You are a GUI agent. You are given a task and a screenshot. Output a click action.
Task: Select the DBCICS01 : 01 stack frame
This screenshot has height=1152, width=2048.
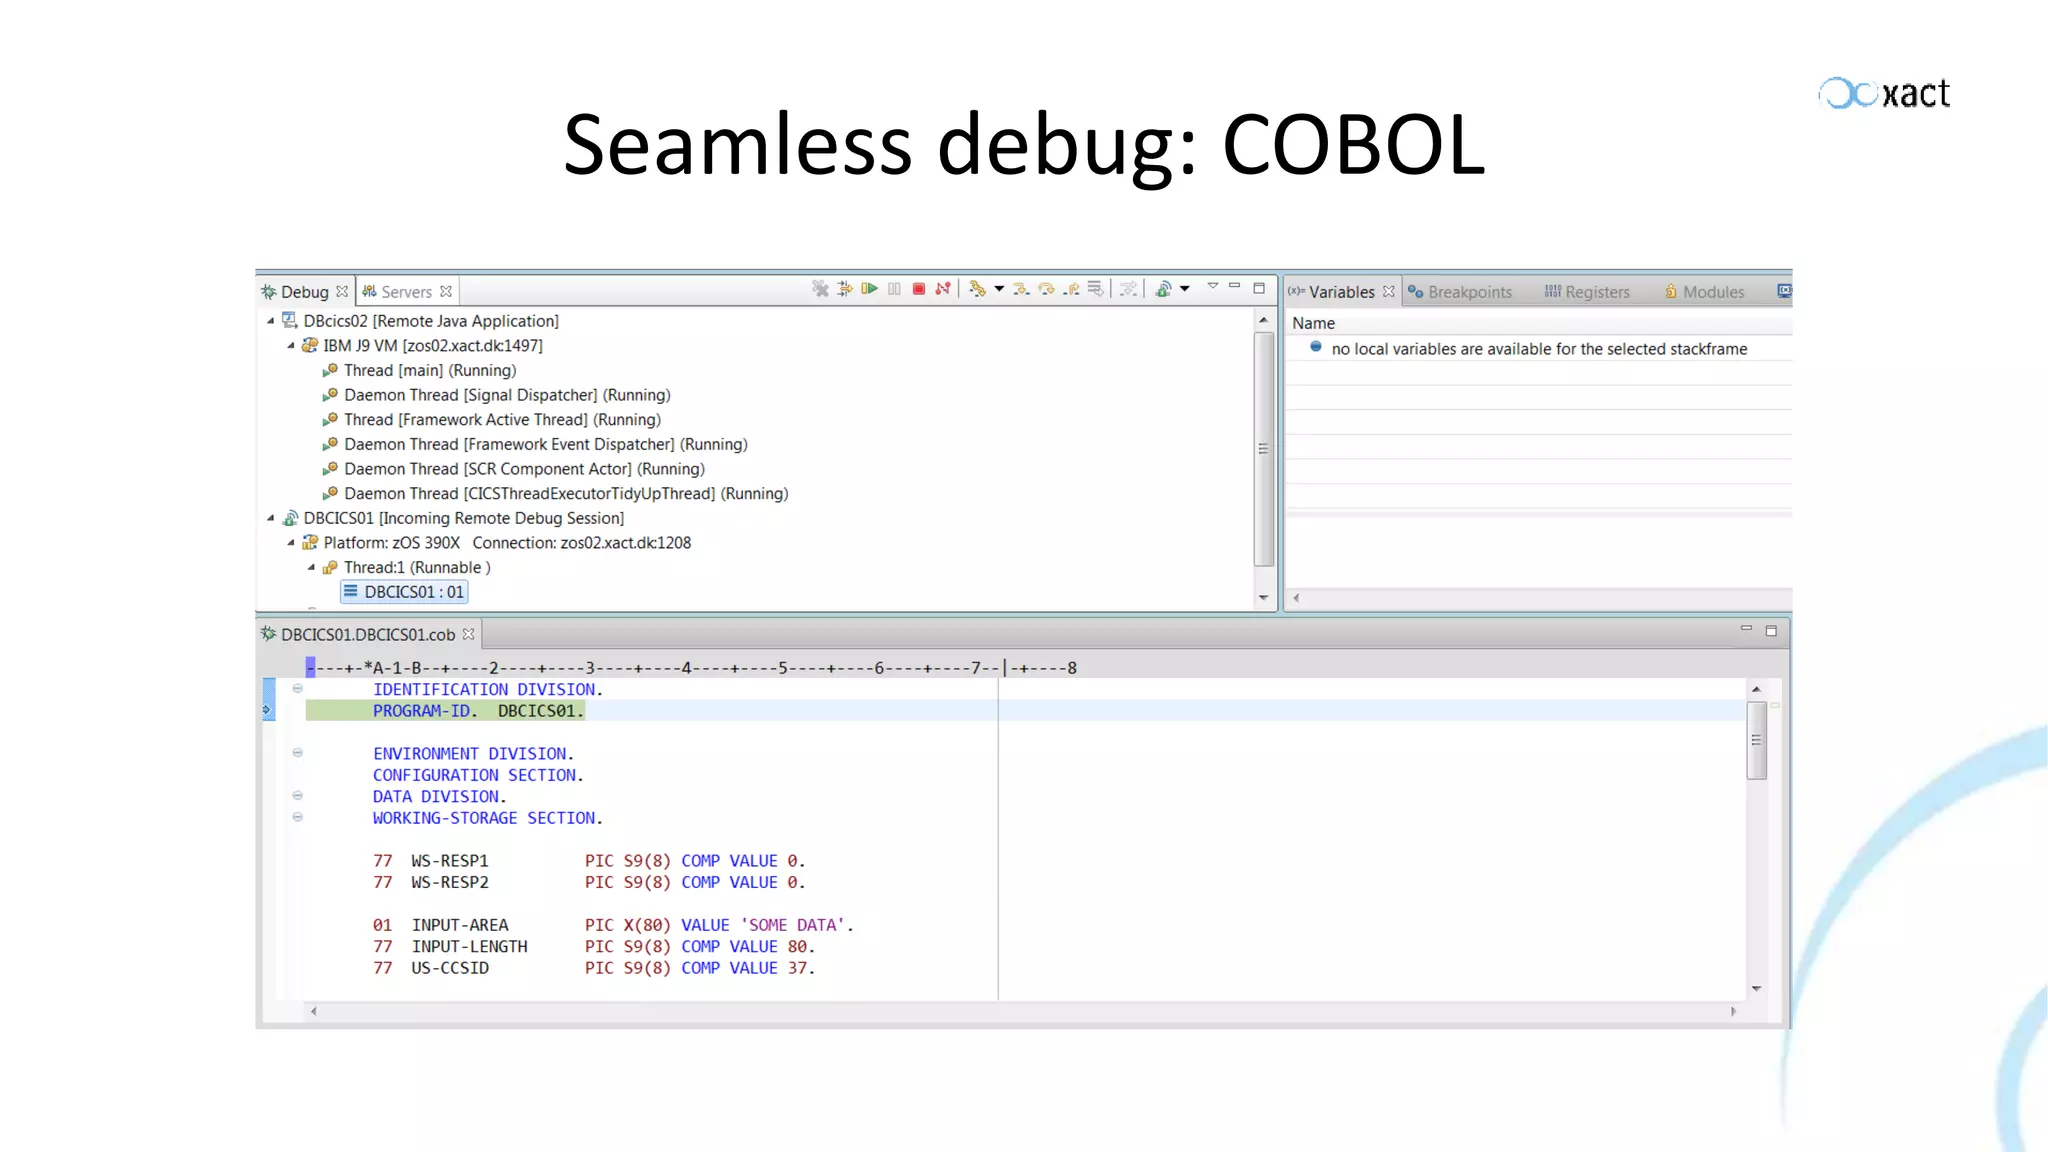404,592
